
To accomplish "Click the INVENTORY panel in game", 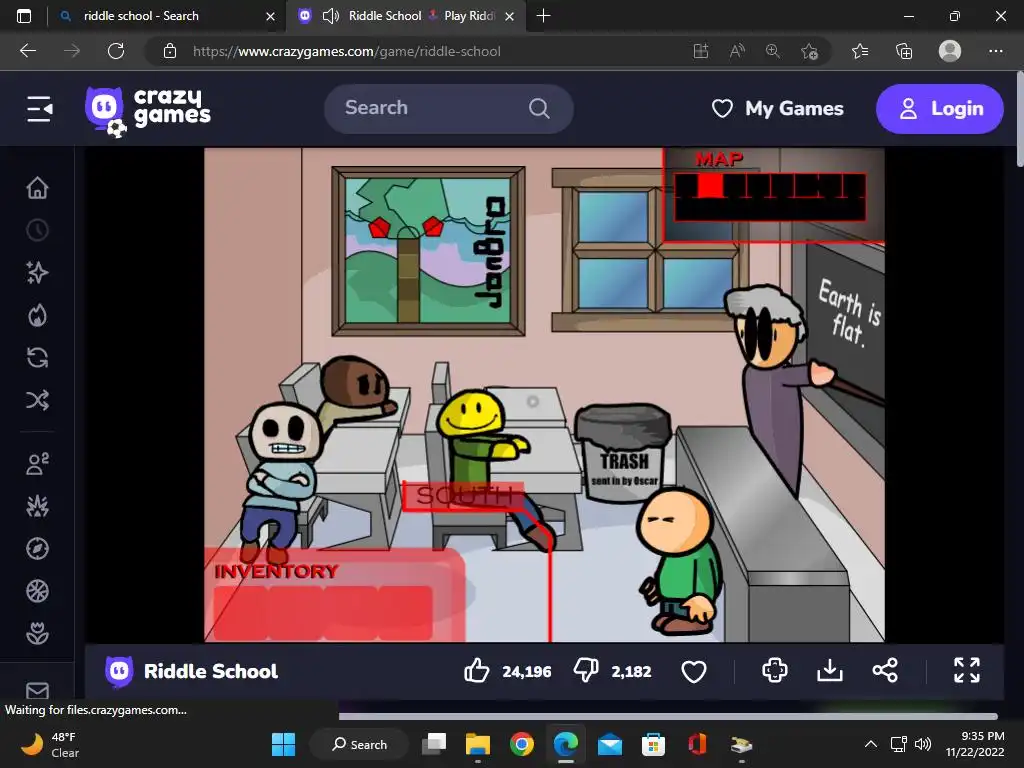I will (334, 596).
